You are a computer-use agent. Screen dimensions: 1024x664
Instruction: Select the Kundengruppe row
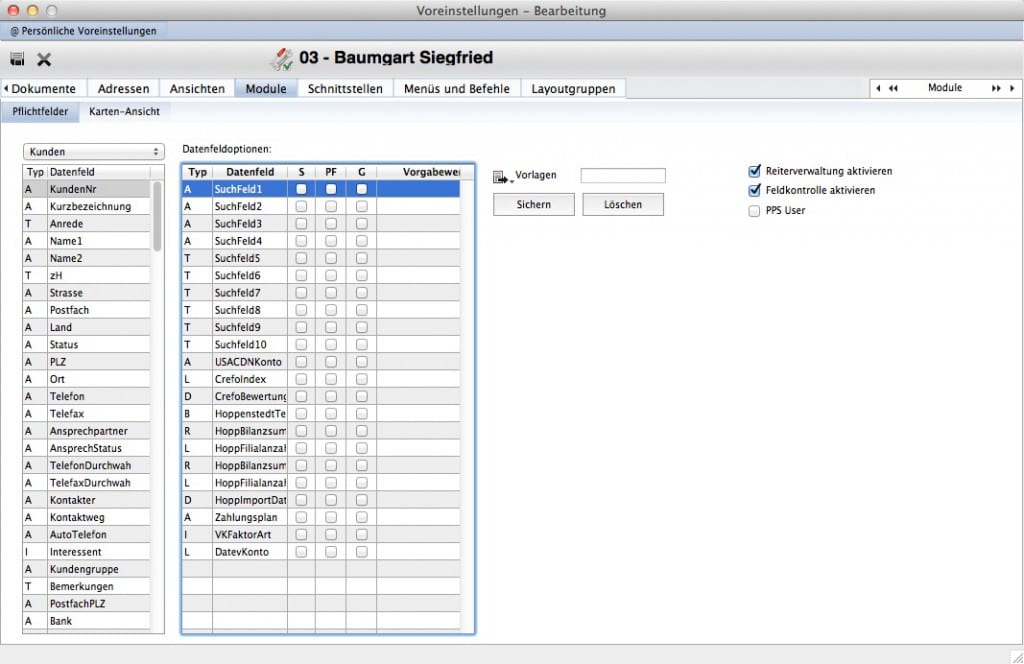tap(86, 569)
